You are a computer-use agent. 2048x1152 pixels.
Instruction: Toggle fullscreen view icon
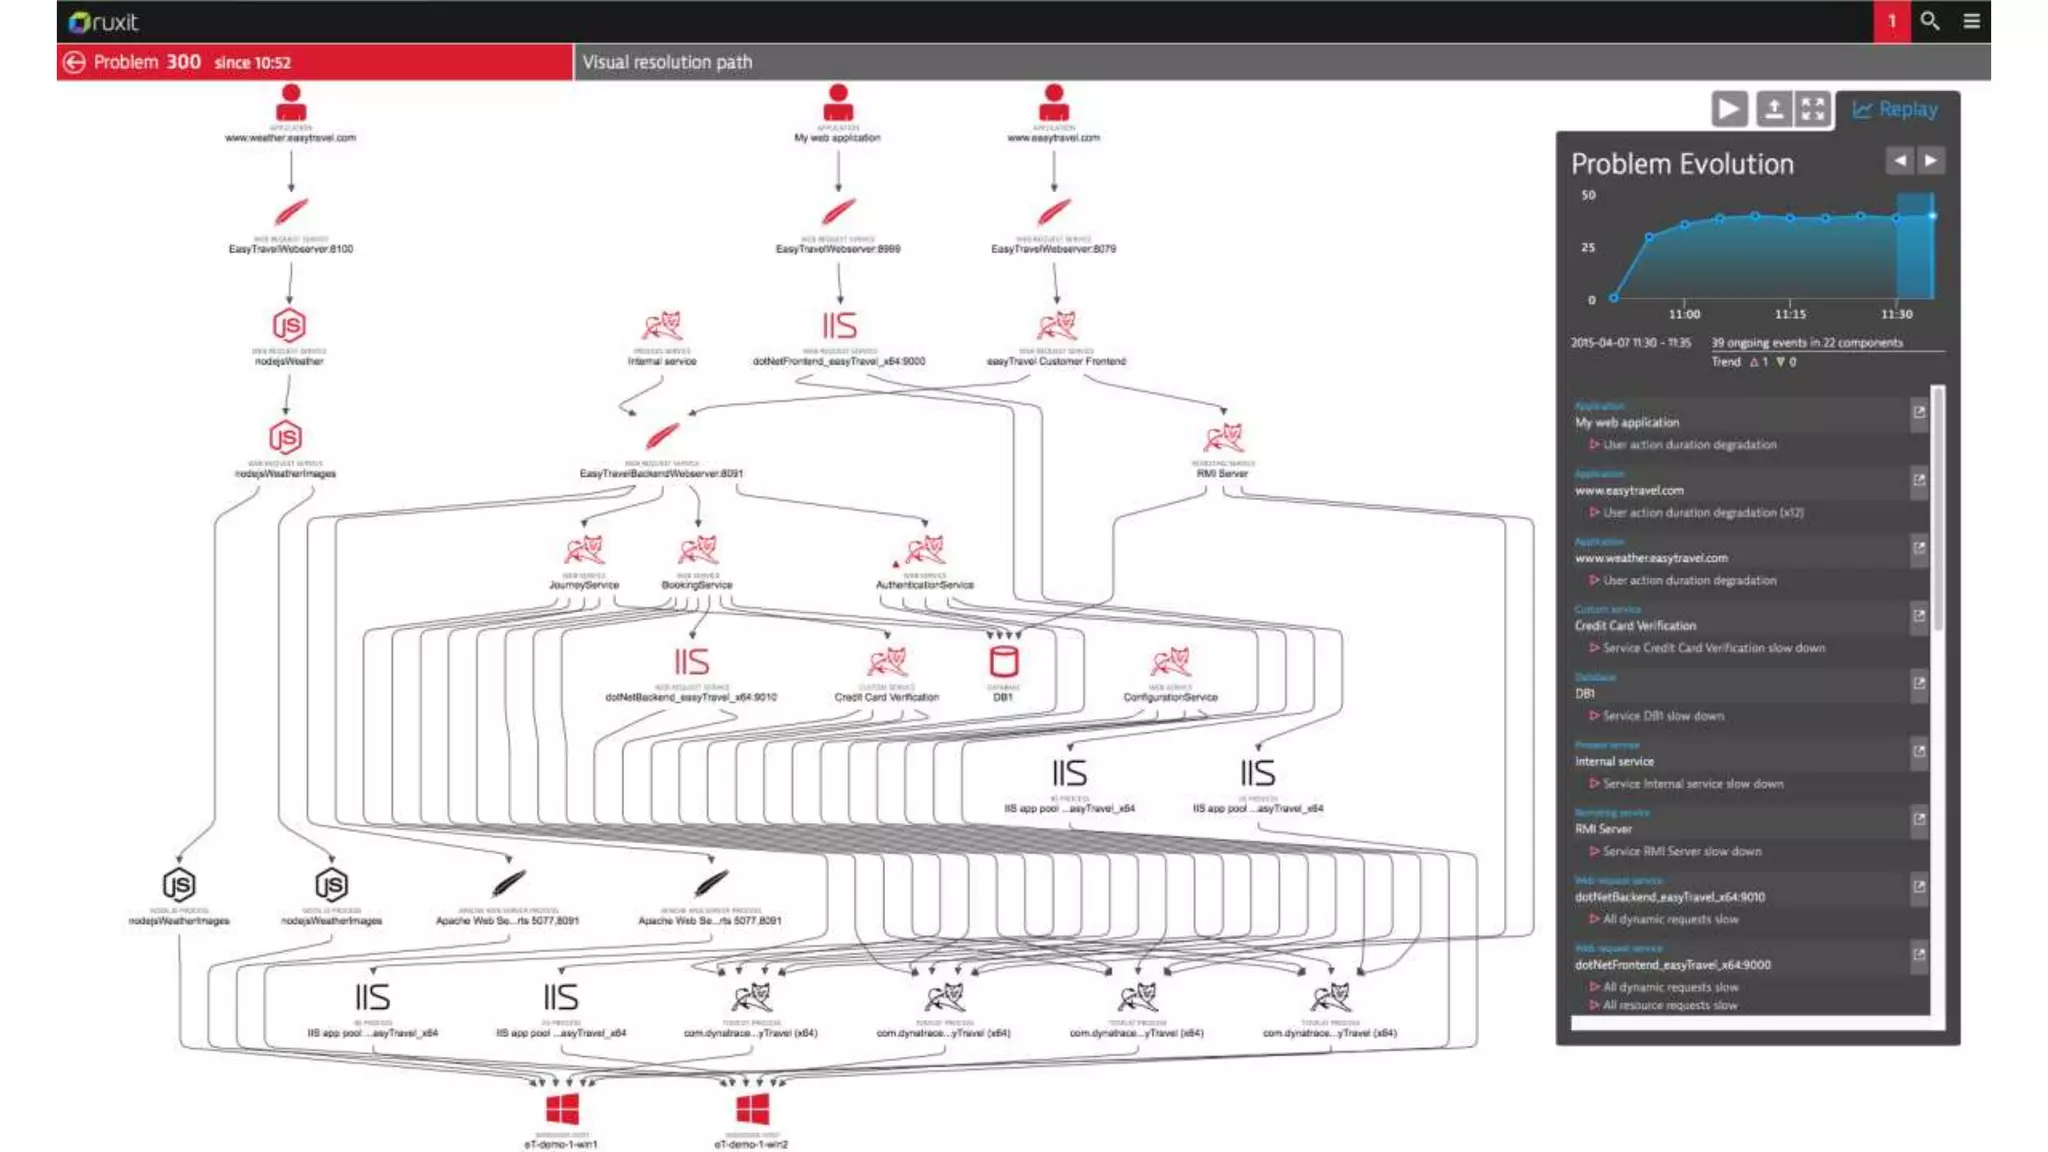[1813, 109]
